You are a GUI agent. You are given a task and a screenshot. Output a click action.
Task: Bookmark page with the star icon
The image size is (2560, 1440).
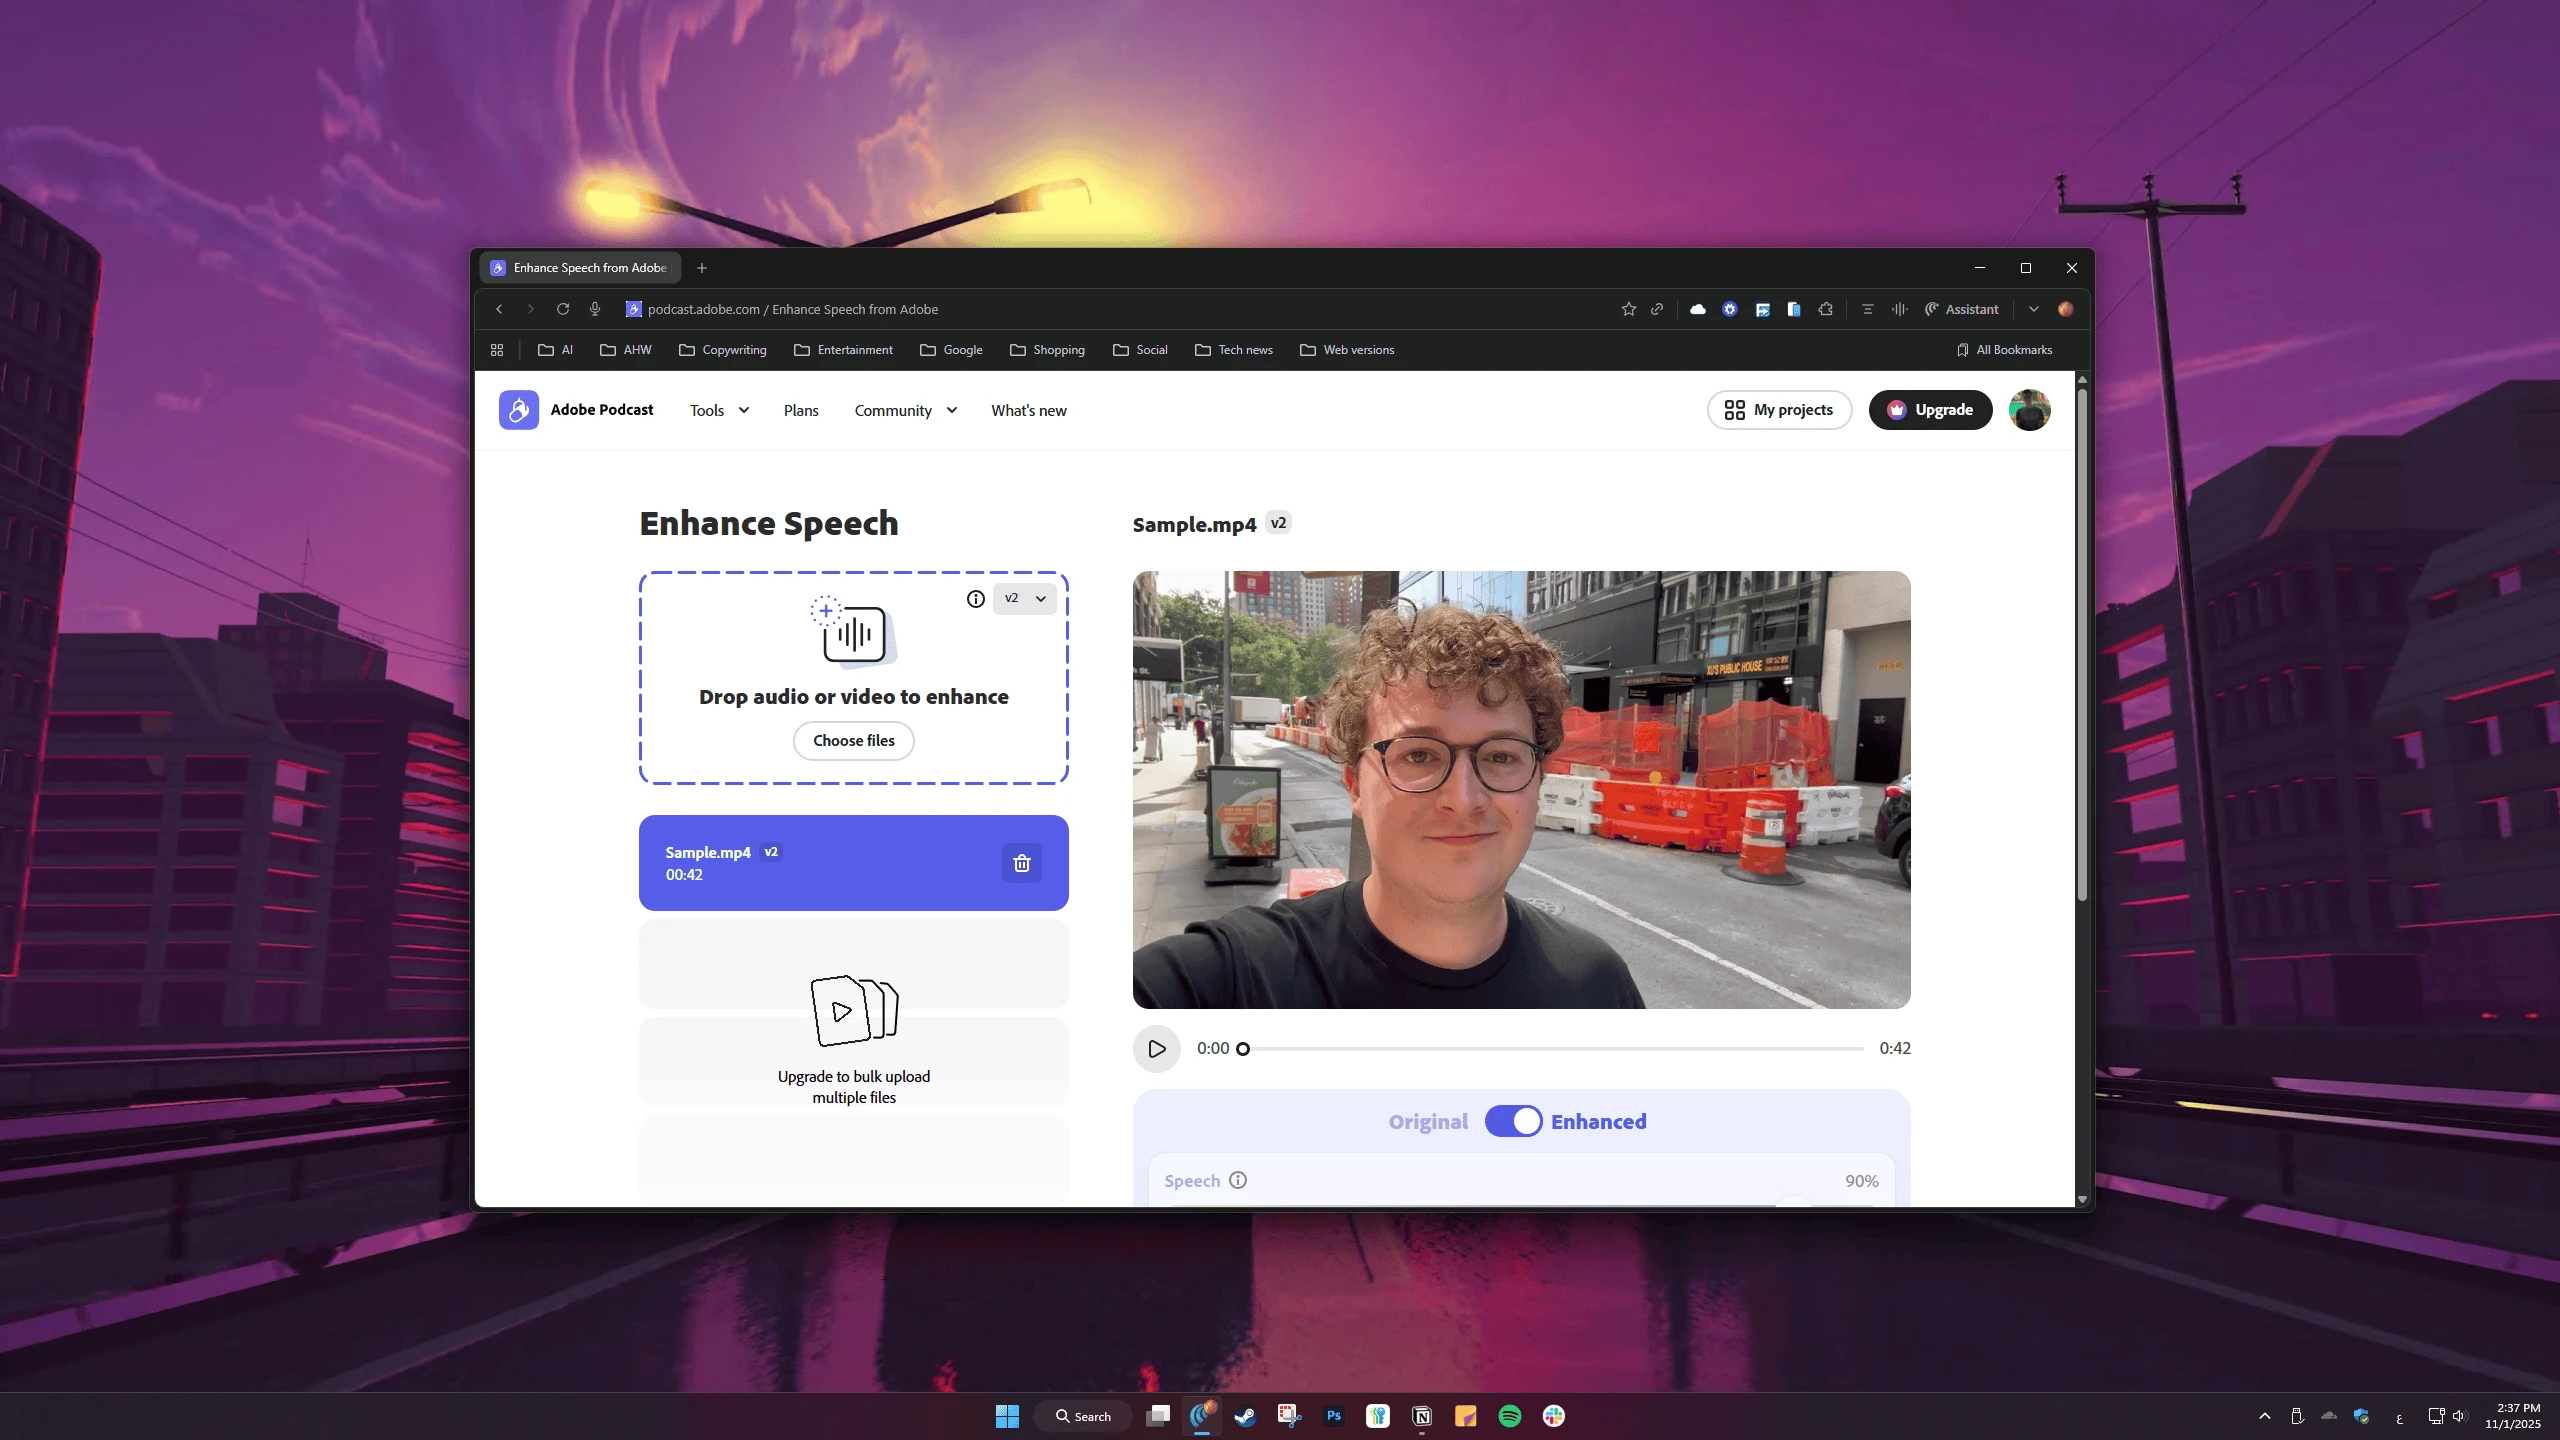[1628, 309]
